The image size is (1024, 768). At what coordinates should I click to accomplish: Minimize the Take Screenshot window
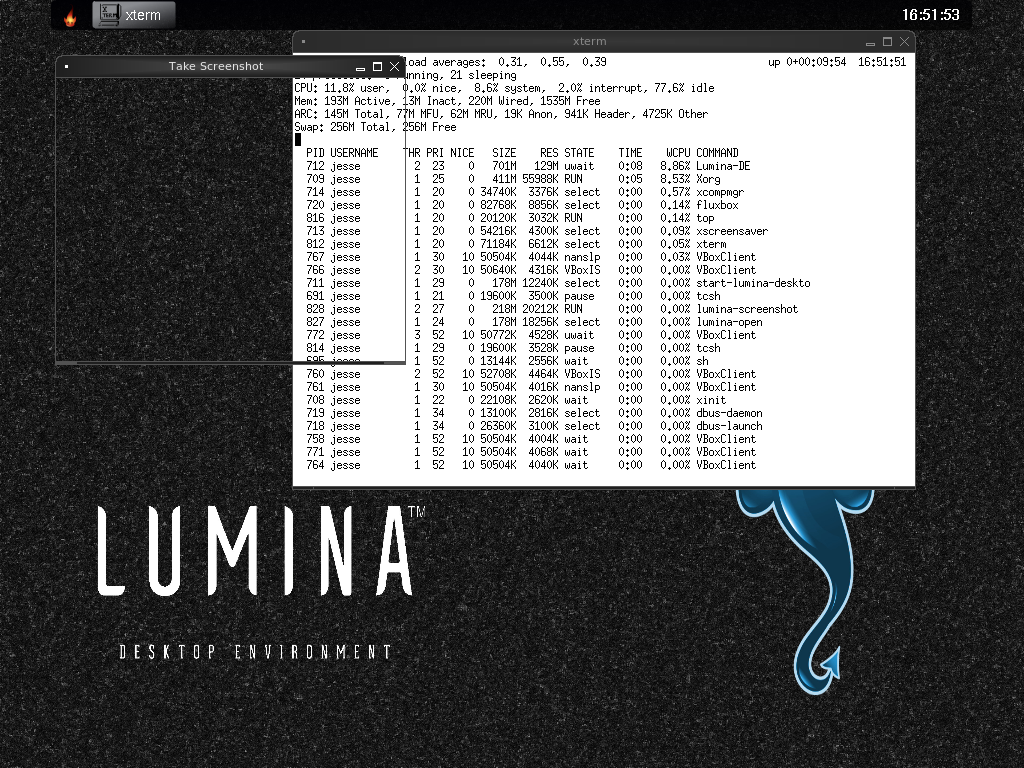pos(360,67)
